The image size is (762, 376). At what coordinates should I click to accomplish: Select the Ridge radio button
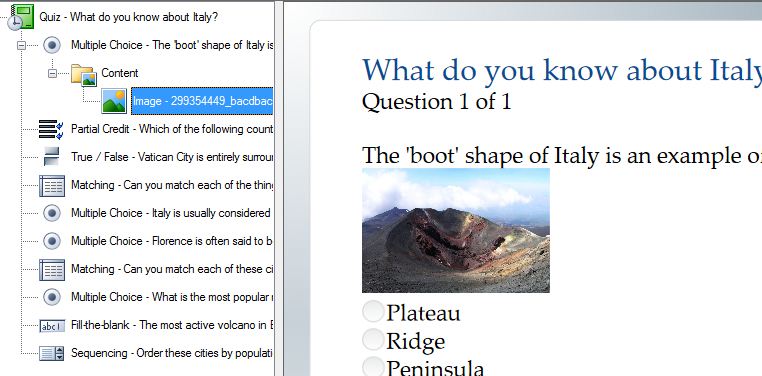tap(373, 340)
